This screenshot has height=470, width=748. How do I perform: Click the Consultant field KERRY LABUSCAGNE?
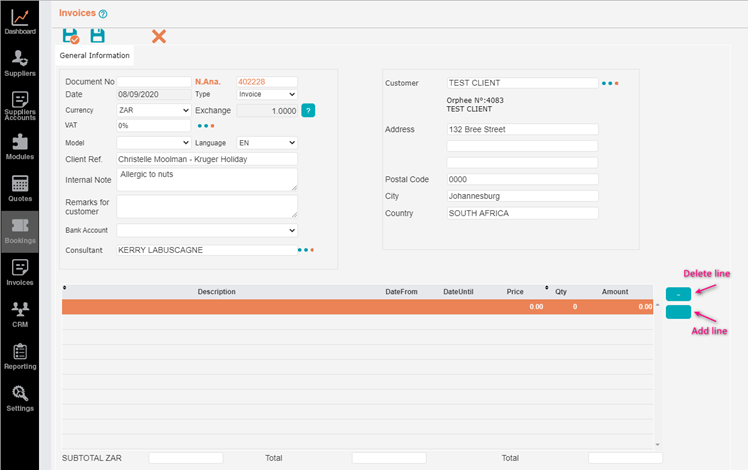[207, 250]
